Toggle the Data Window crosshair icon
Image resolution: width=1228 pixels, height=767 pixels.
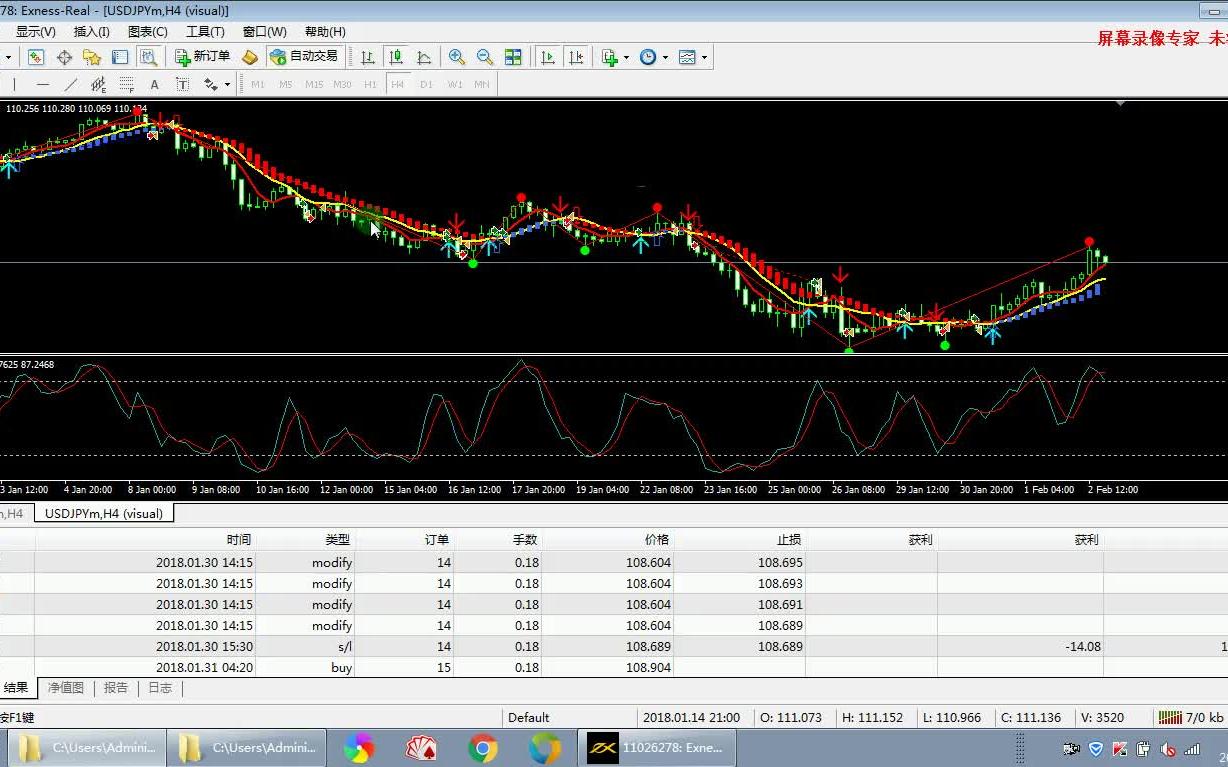coord(64,57)
